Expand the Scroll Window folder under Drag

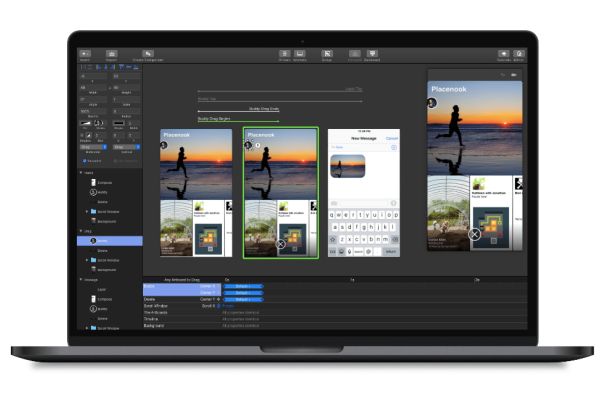tap(87, 260)
